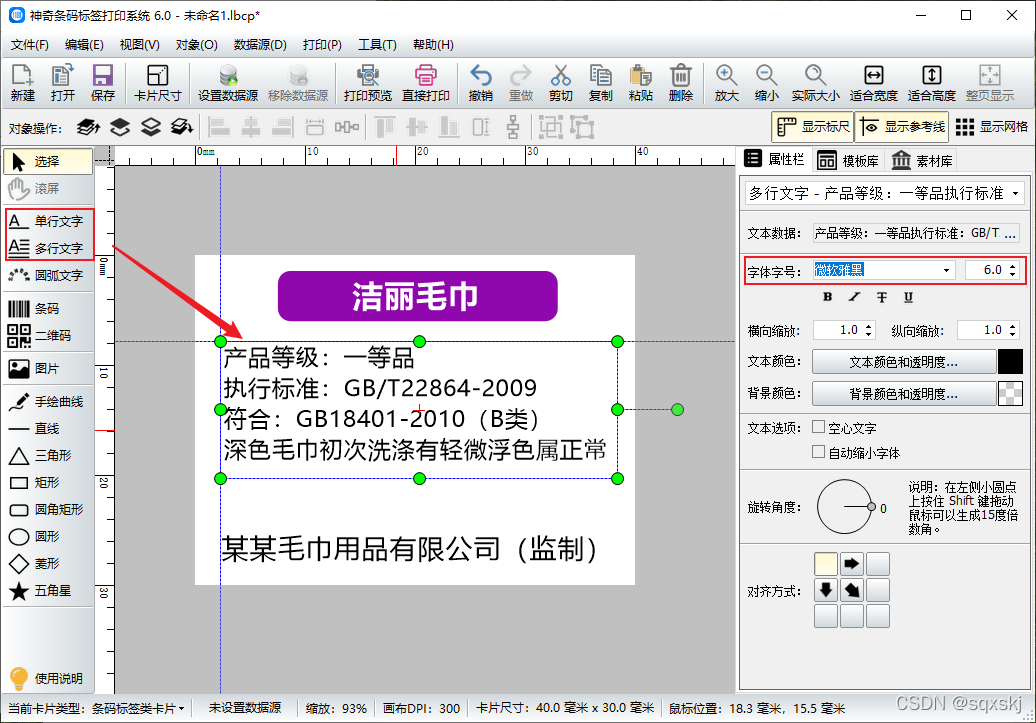Toggle strikethrough text style
This screenshot has height=723, width=1036.
(x=881, y=297)
